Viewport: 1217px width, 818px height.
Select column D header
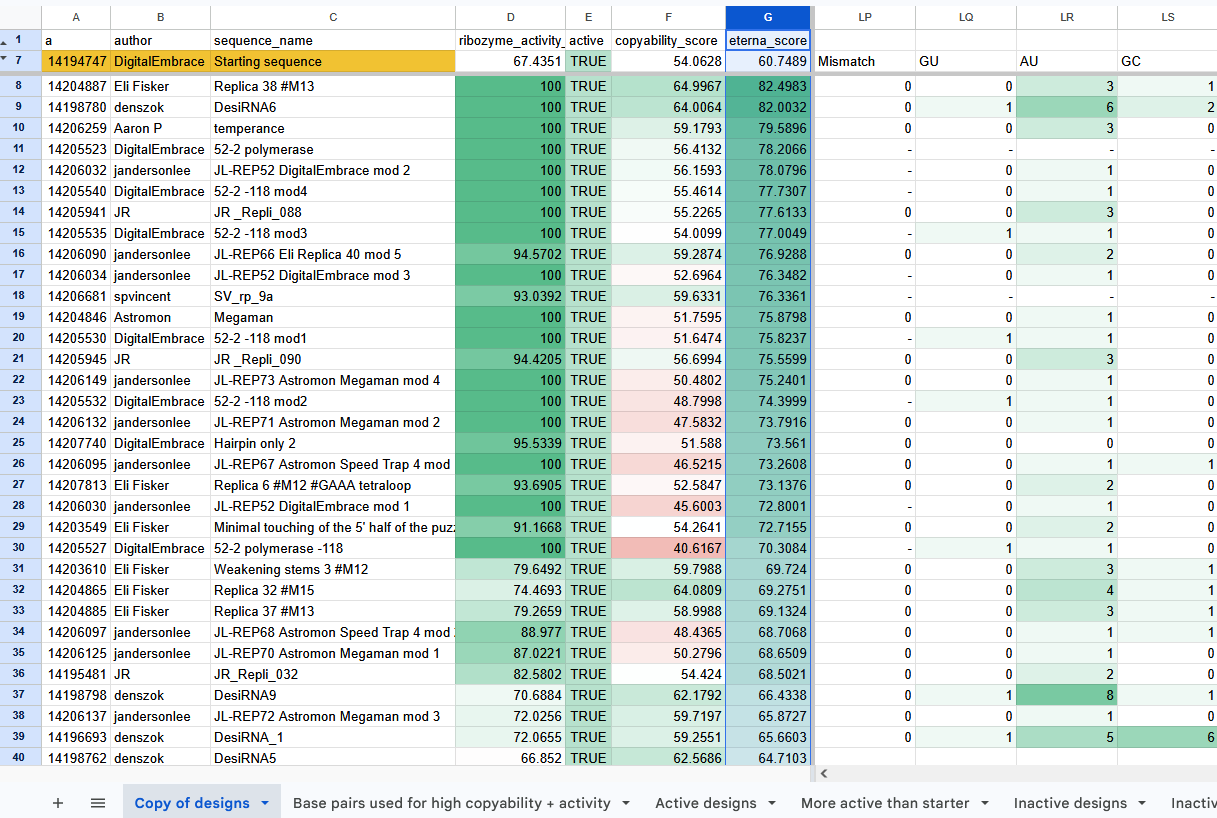(510, 17)
